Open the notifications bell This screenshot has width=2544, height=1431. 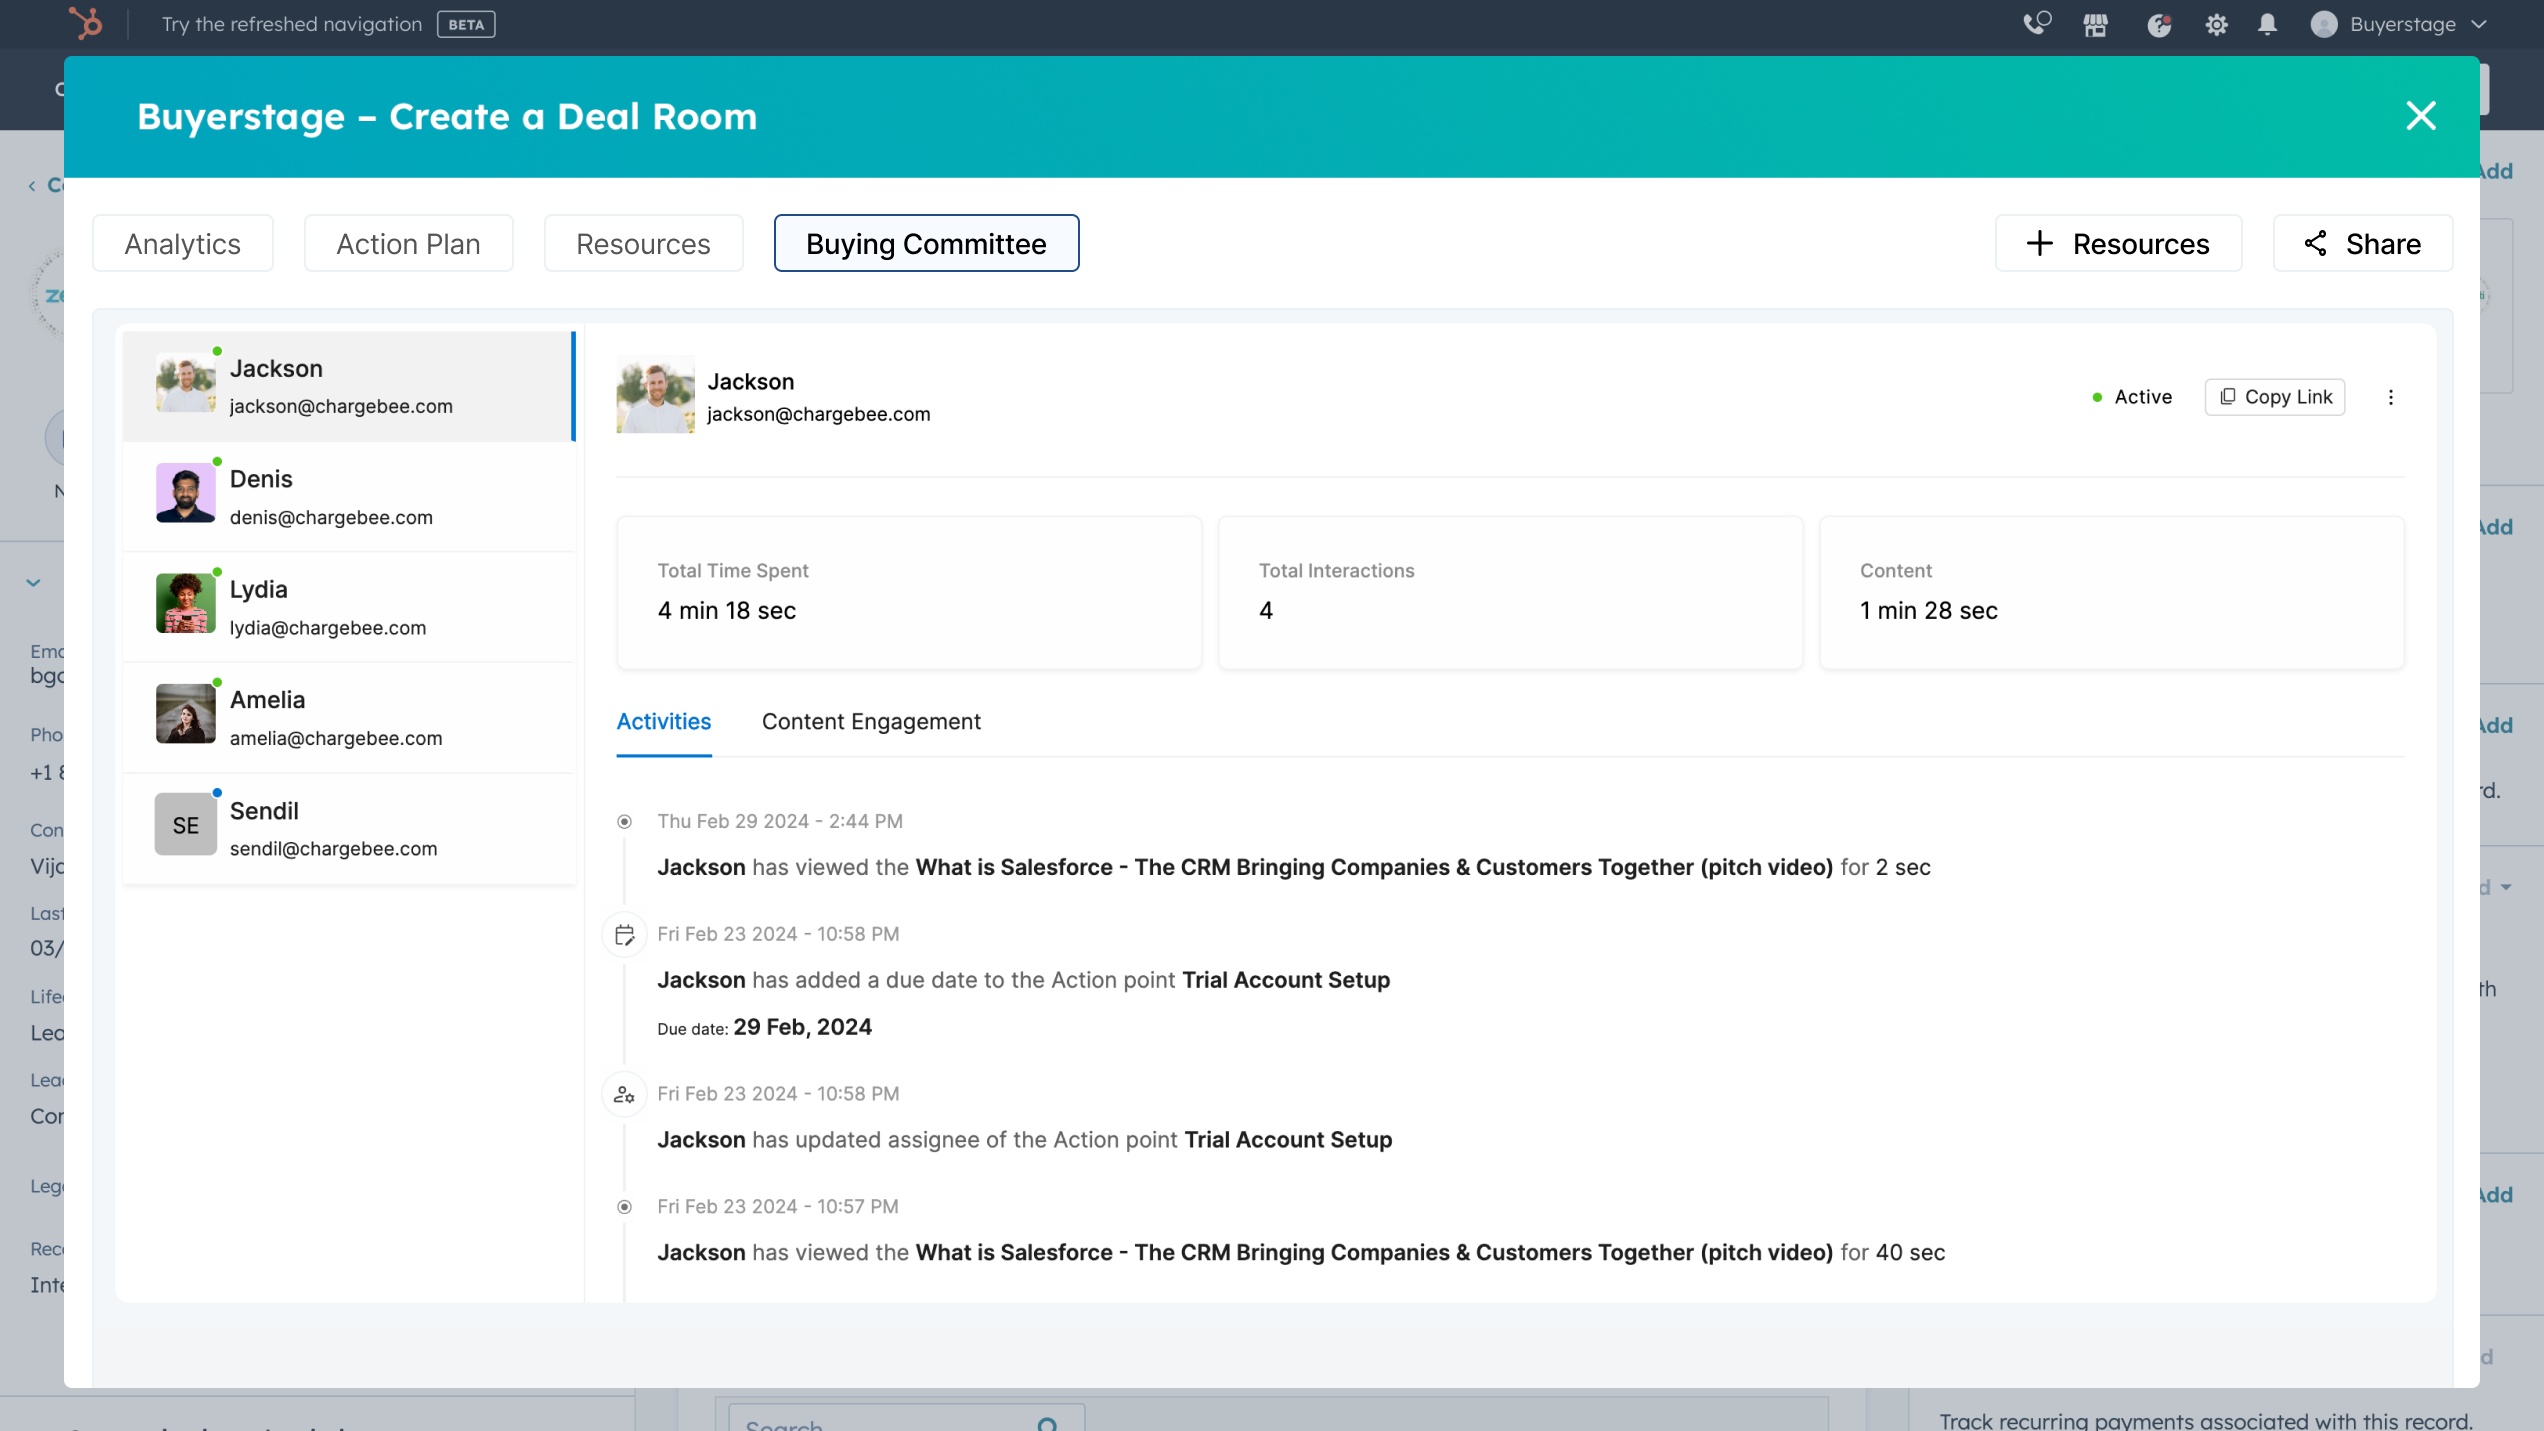(2267, 24)
